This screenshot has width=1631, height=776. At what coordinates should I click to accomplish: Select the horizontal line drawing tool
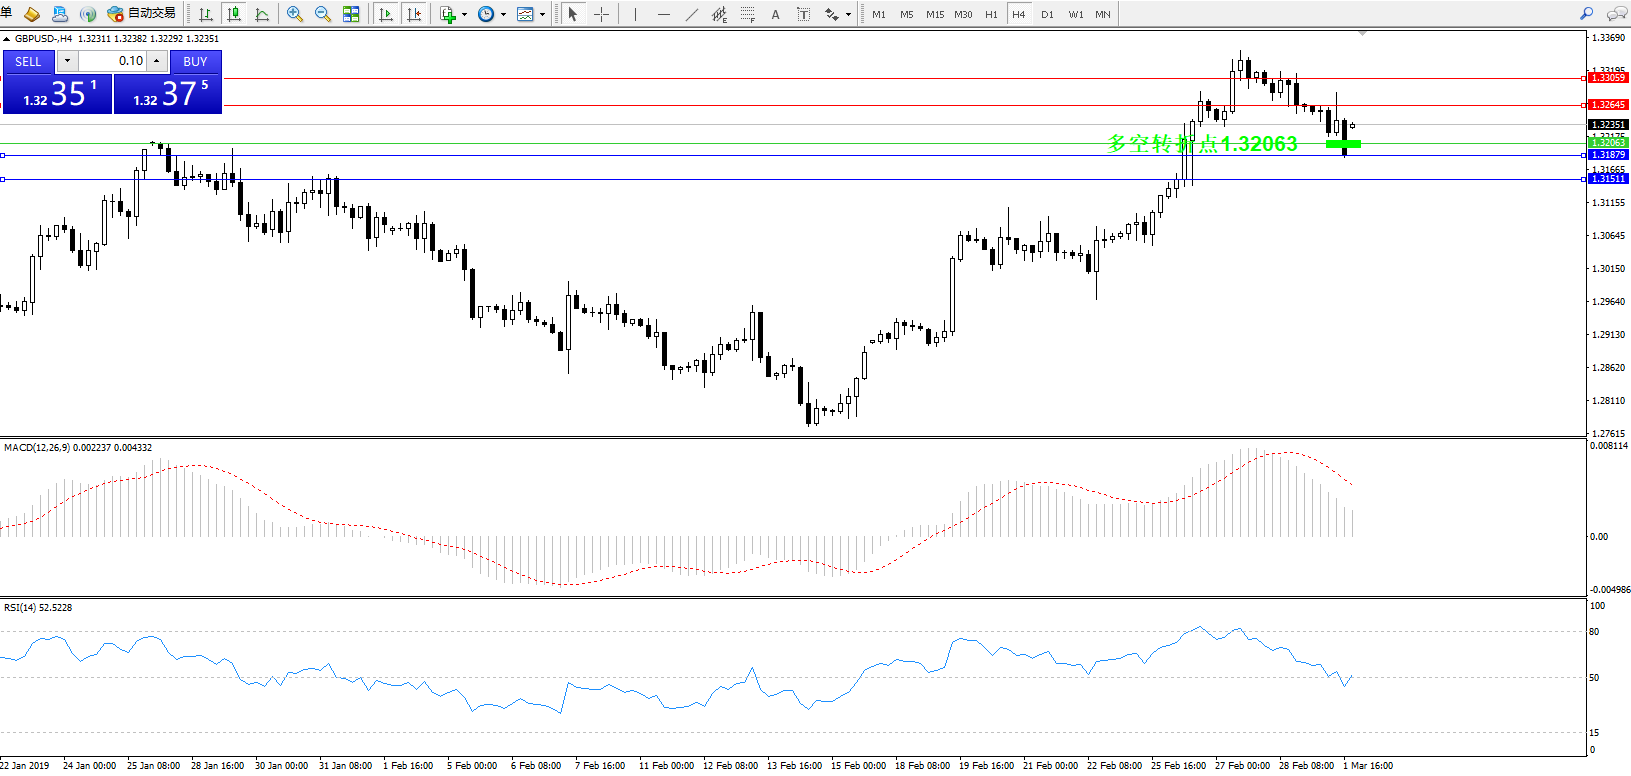tap(663, 14)
